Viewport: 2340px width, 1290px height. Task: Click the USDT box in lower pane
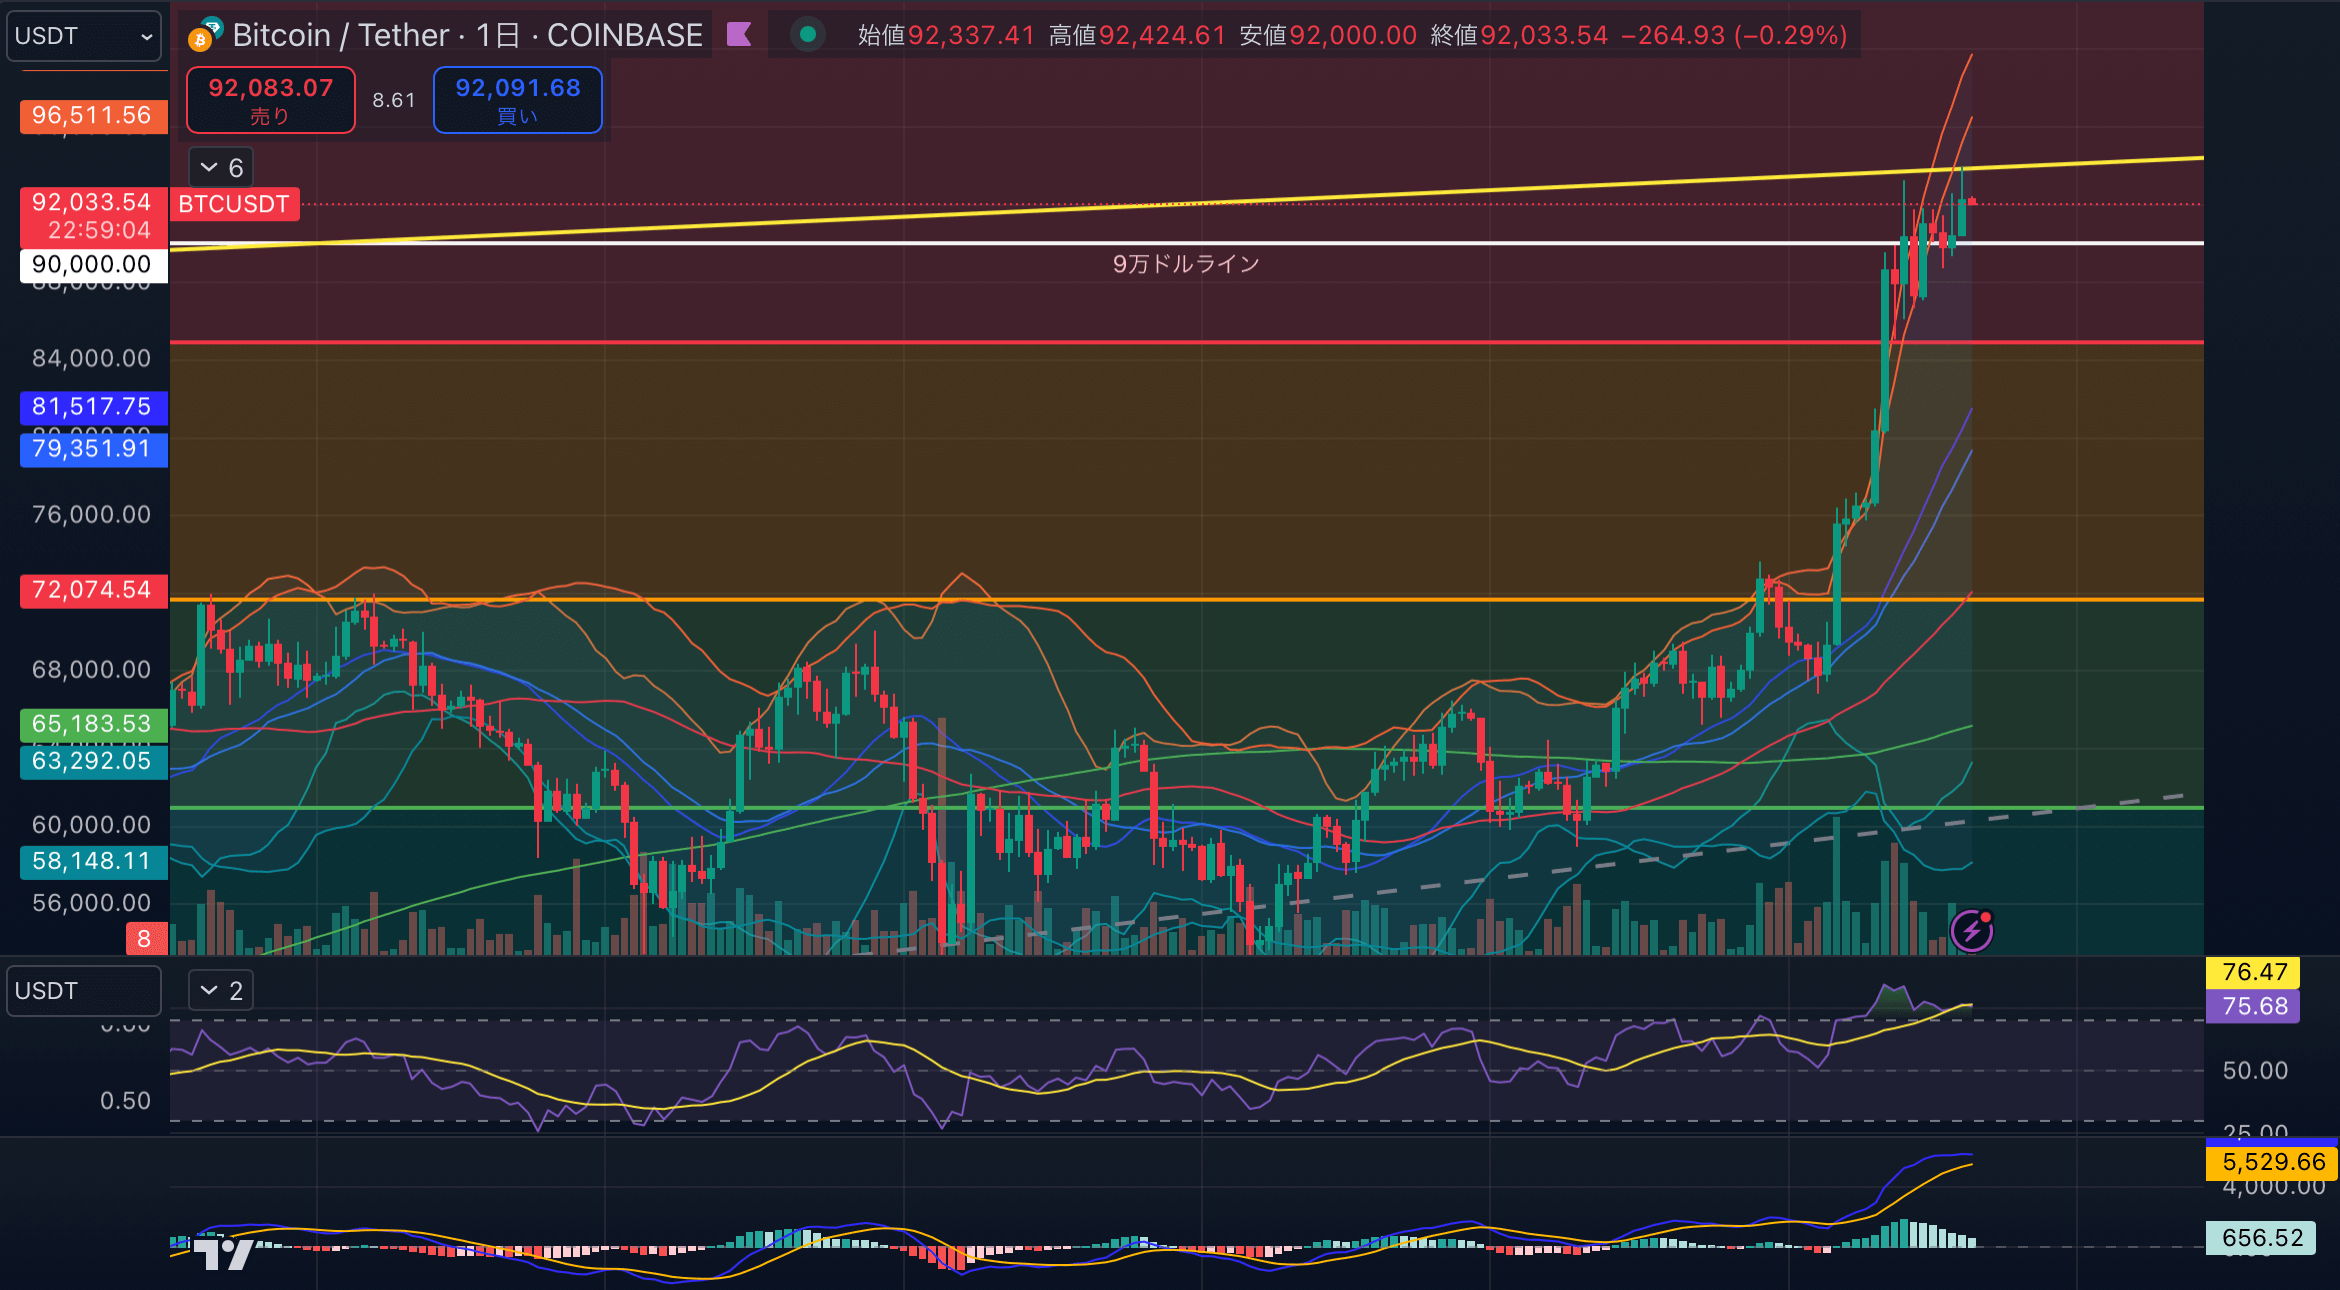coord(84,991)
